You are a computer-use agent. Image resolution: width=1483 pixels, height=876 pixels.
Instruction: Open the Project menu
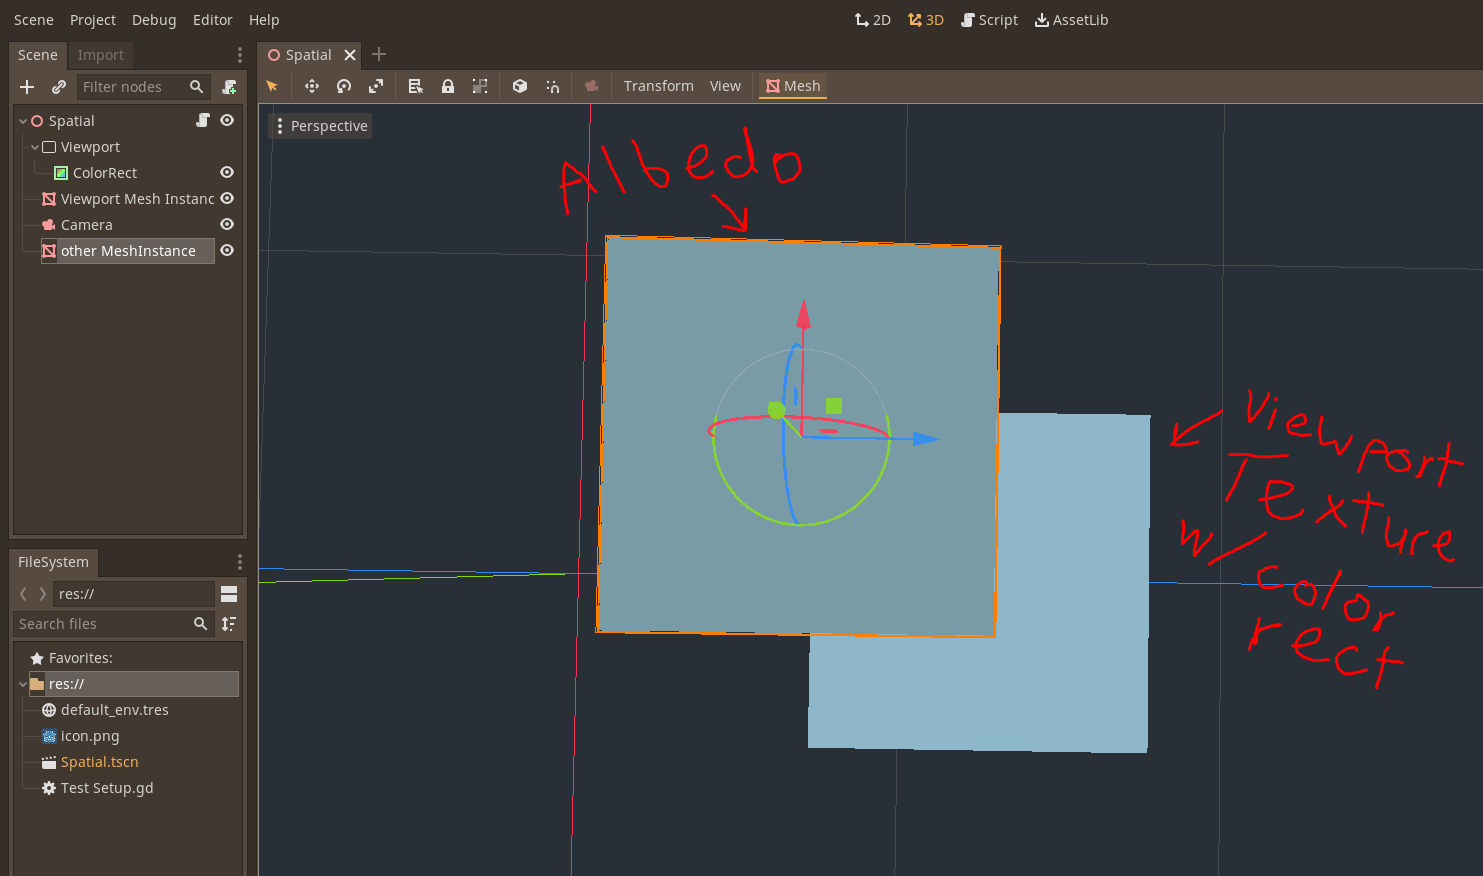tap(93, 20)
